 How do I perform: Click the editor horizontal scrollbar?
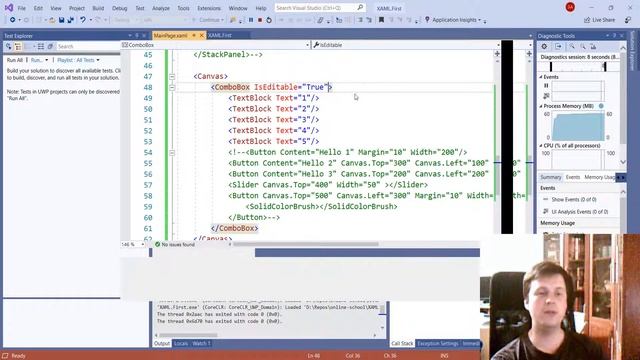(306, 244)
